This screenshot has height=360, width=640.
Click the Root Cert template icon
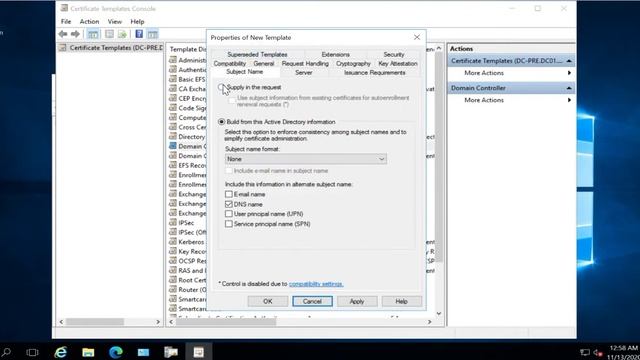(173, 280)
